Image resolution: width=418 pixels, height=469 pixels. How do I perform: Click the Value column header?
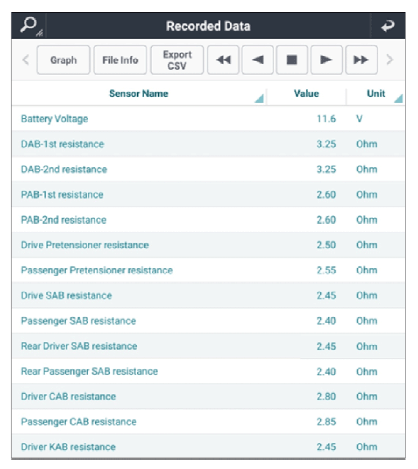coord(306,94)
